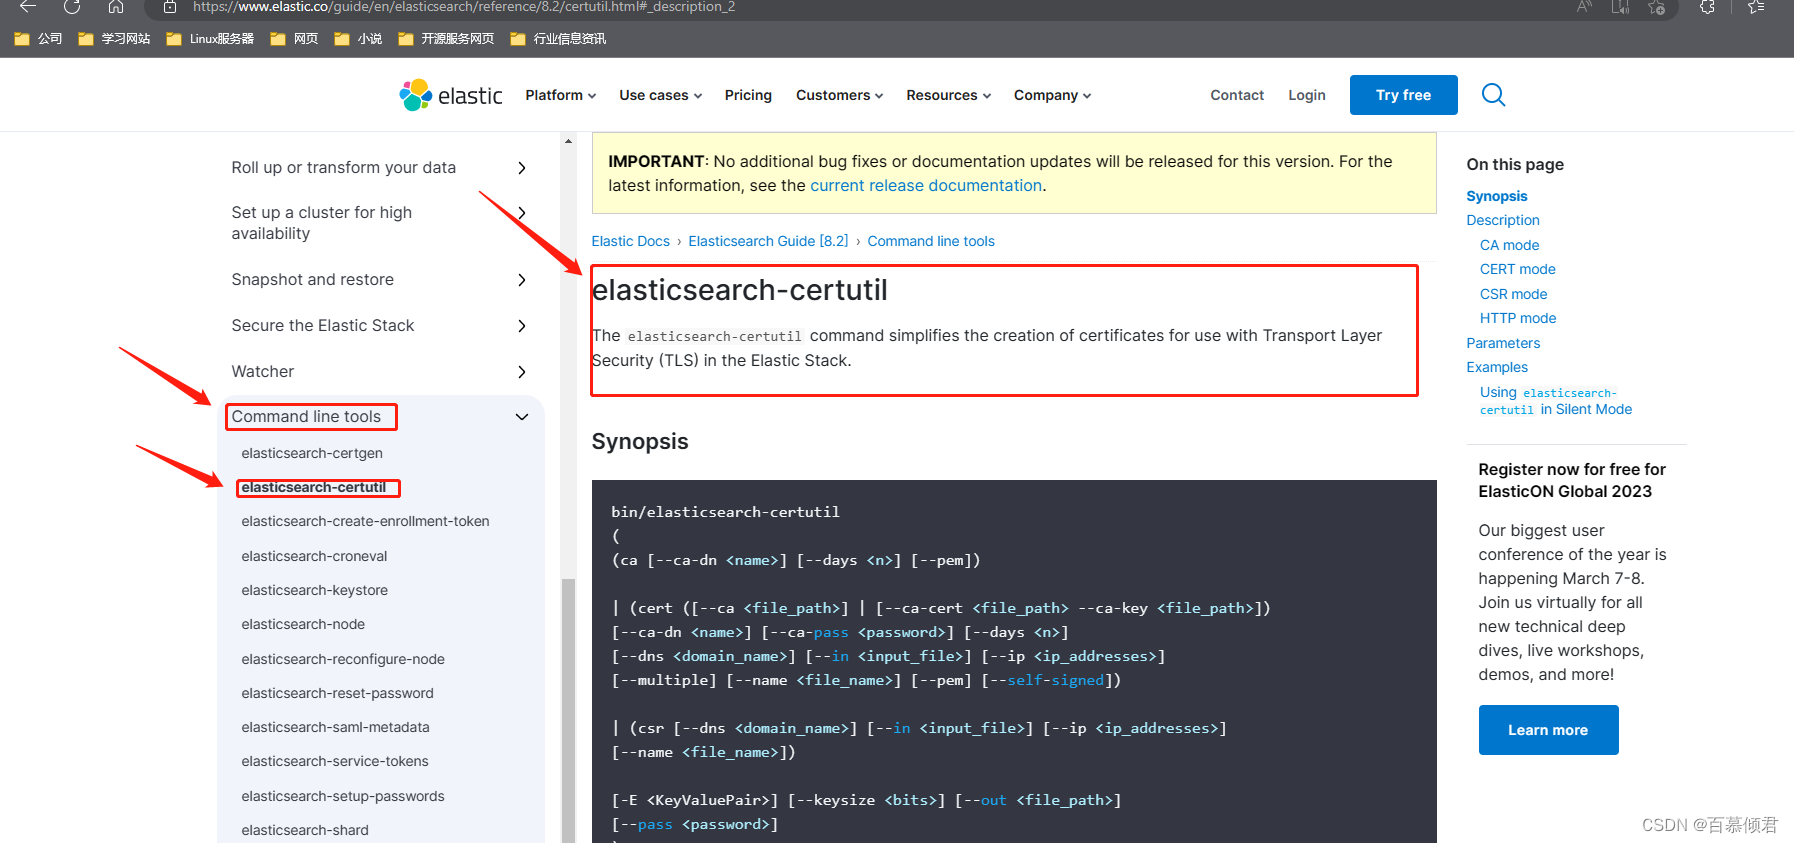Select elasticsearch-certutil in the sidebar
The width and height of the screenshot is (1794, 843).
(x=314, y=488)
